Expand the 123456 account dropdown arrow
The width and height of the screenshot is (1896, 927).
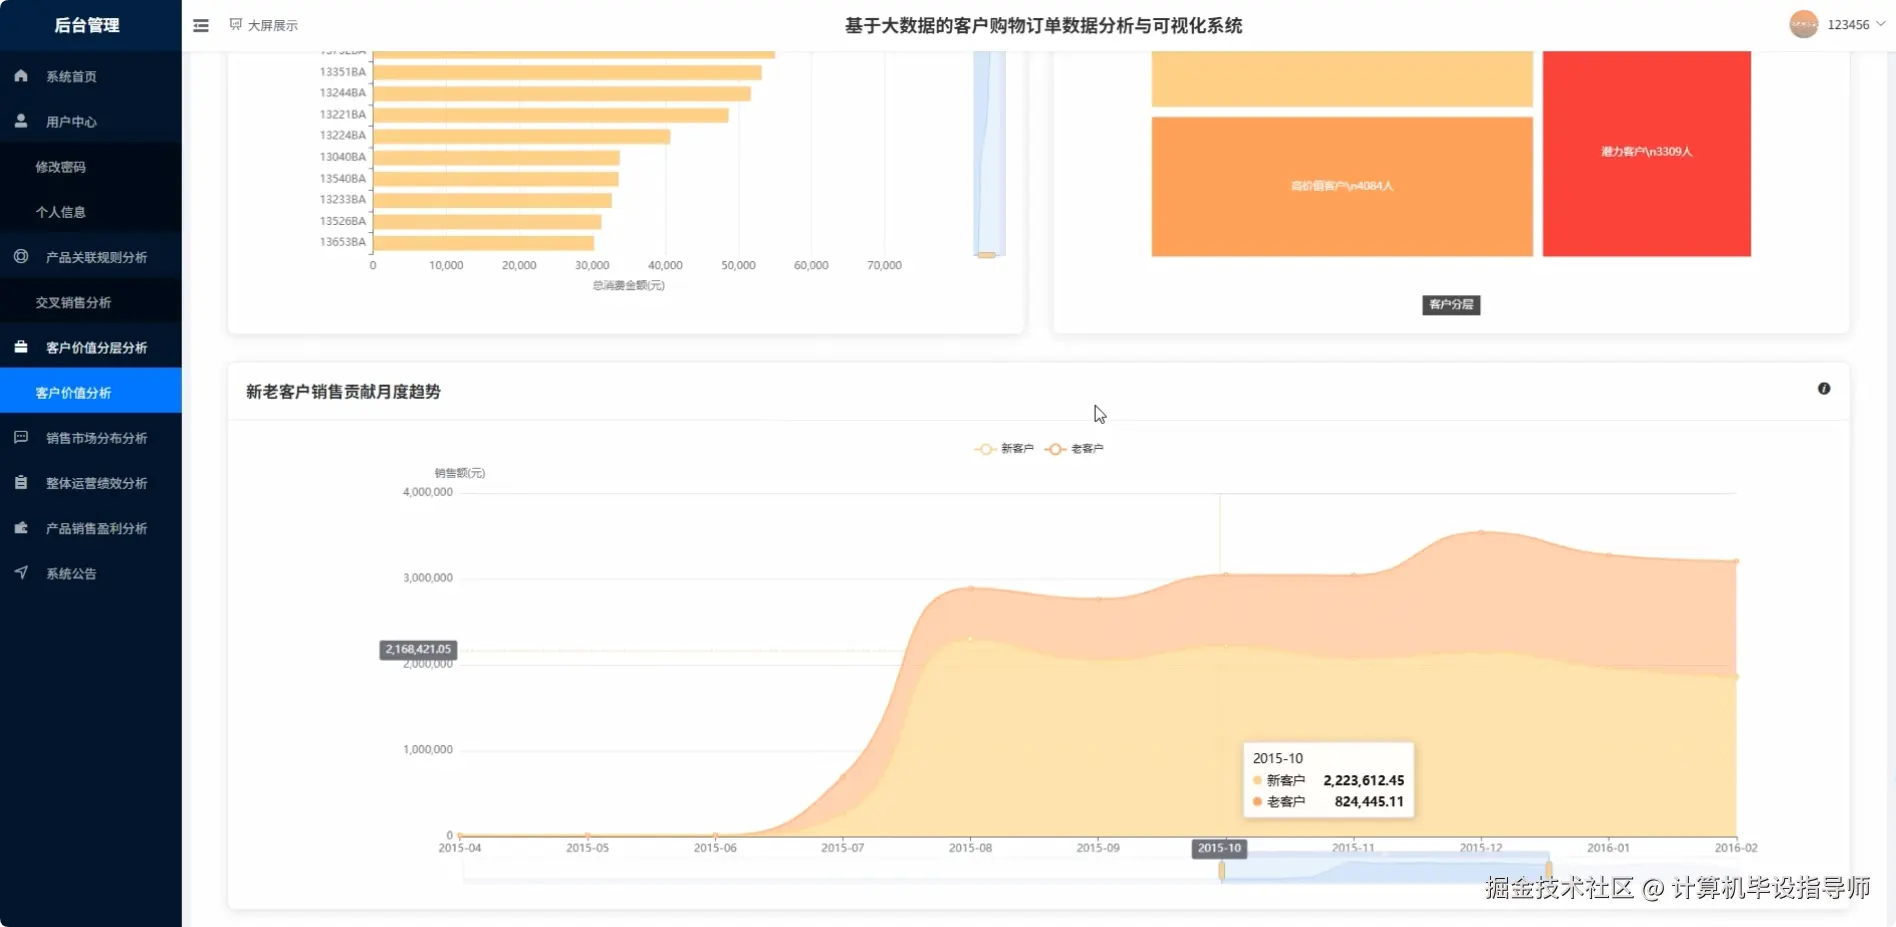click(1881, 24)
